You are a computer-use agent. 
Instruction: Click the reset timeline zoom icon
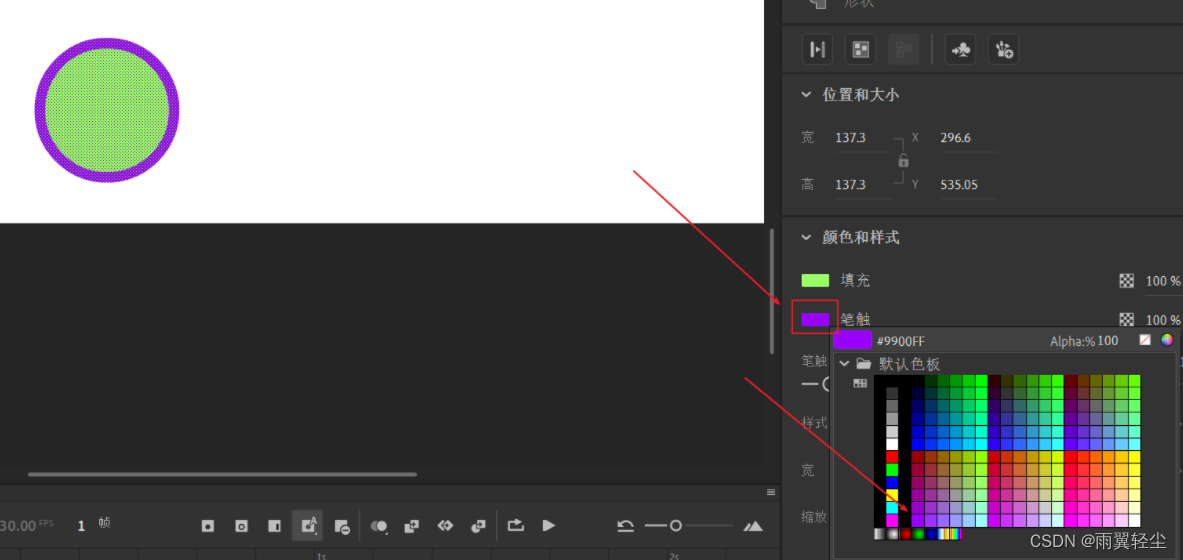click(x=625, y=526)
